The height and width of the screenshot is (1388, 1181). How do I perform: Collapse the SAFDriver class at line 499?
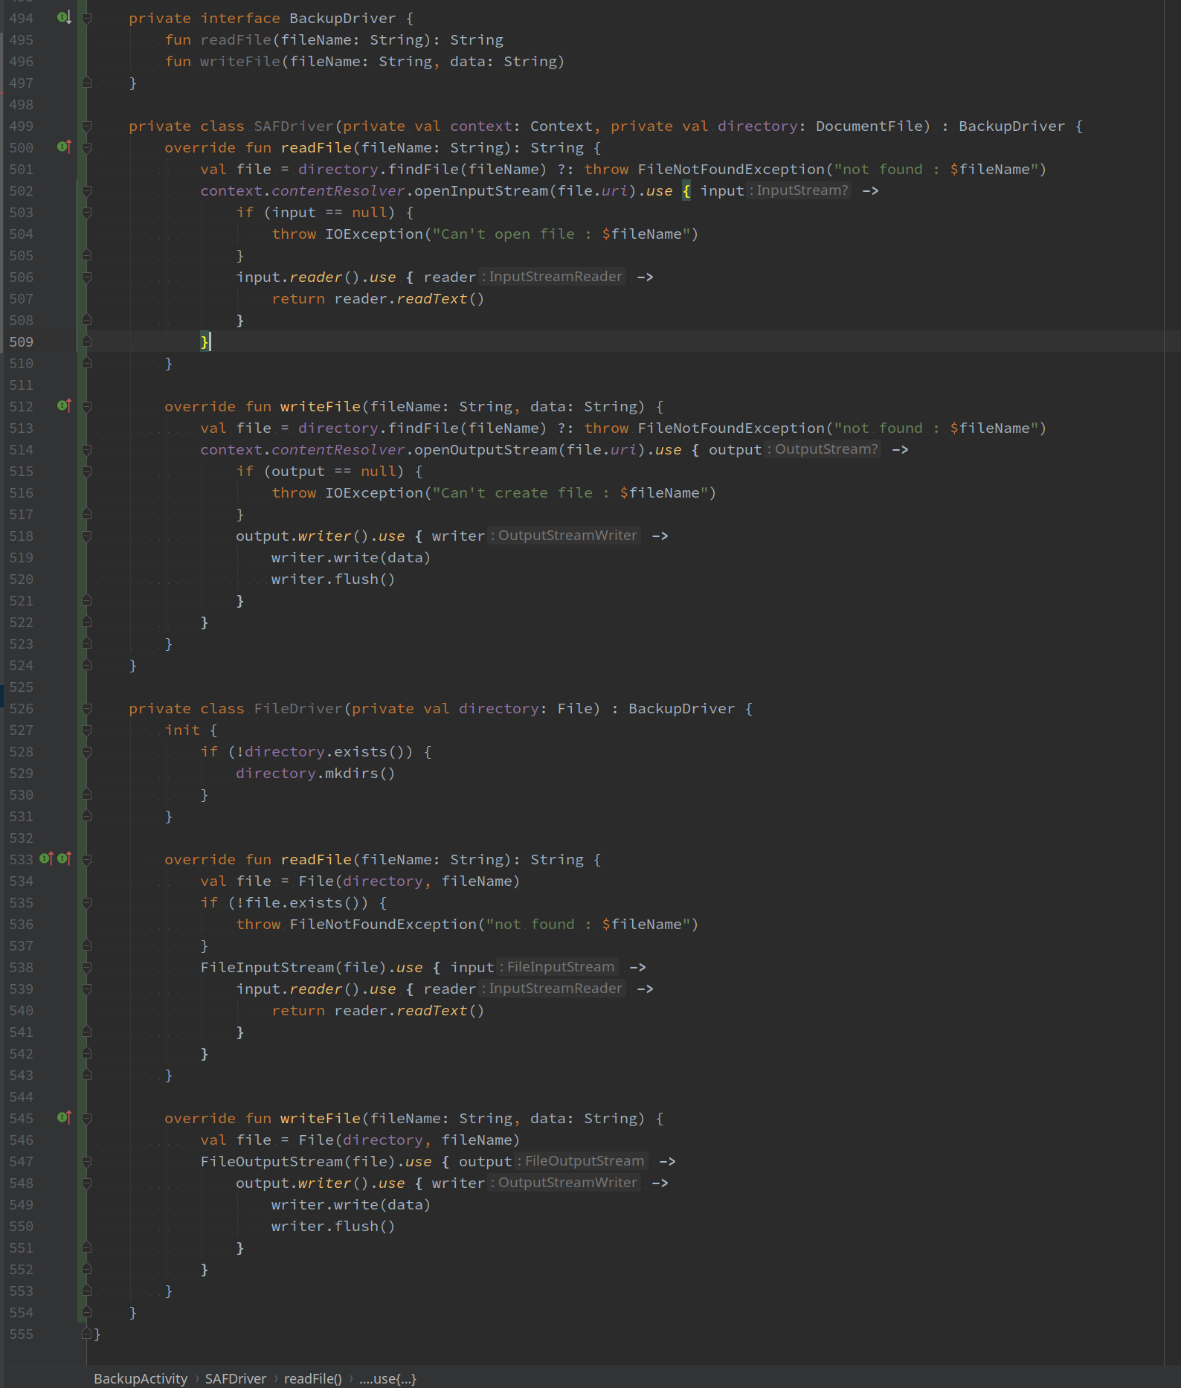pyautogui.click(x=87, y=126)
